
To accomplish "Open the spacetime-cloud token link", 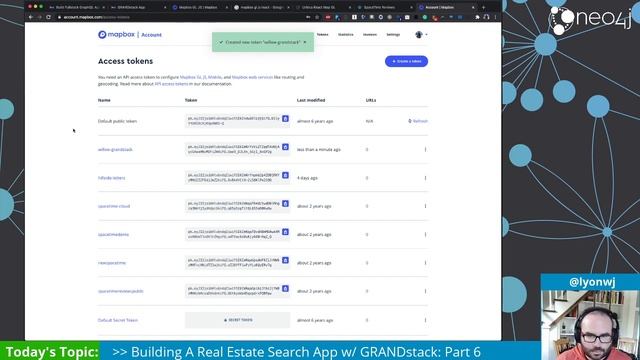I will point(114,206).
